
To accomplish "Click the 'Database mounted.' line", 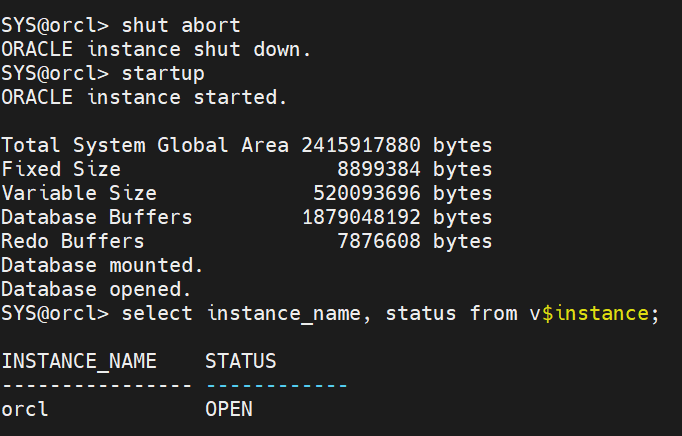I will pos(102,265).
